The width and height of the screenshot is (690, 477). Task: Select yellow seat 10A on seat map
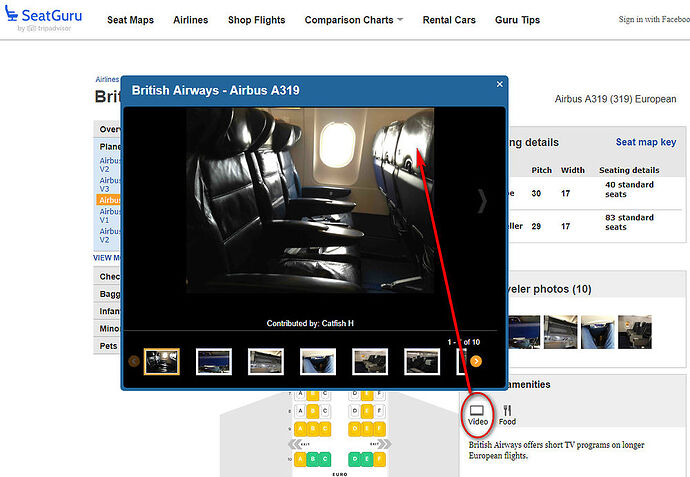(301, 459)
